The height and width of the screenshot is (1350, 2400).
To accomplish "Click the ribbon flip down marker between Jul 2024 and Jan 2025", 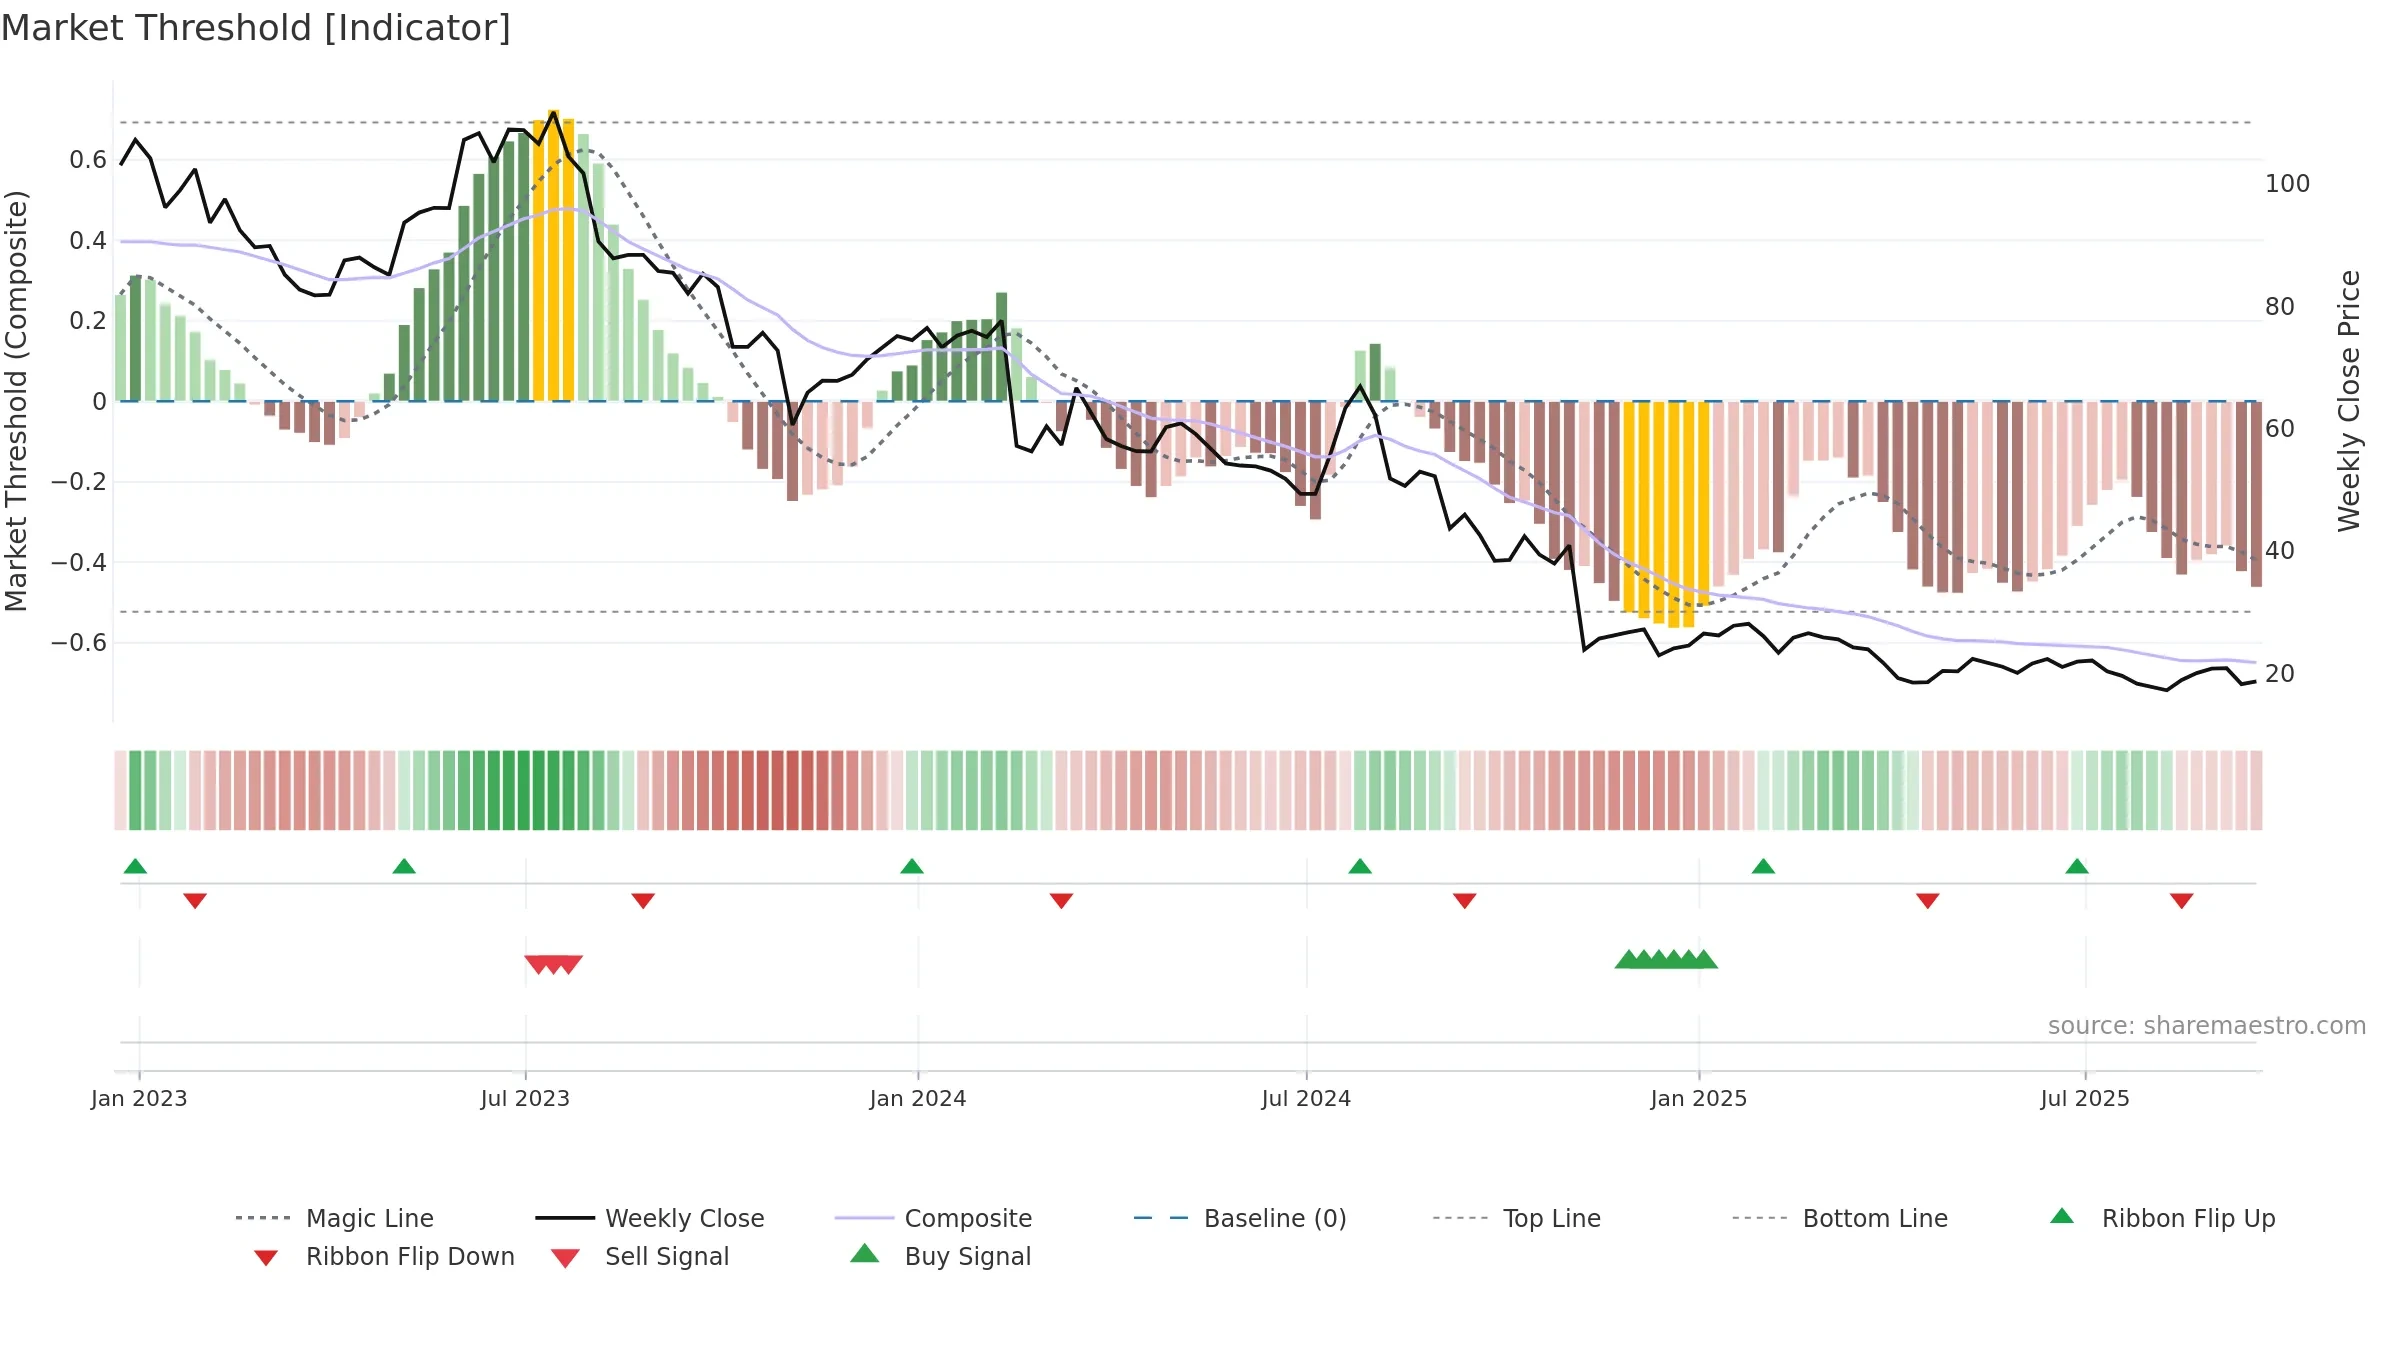I will click(1465, 901).
